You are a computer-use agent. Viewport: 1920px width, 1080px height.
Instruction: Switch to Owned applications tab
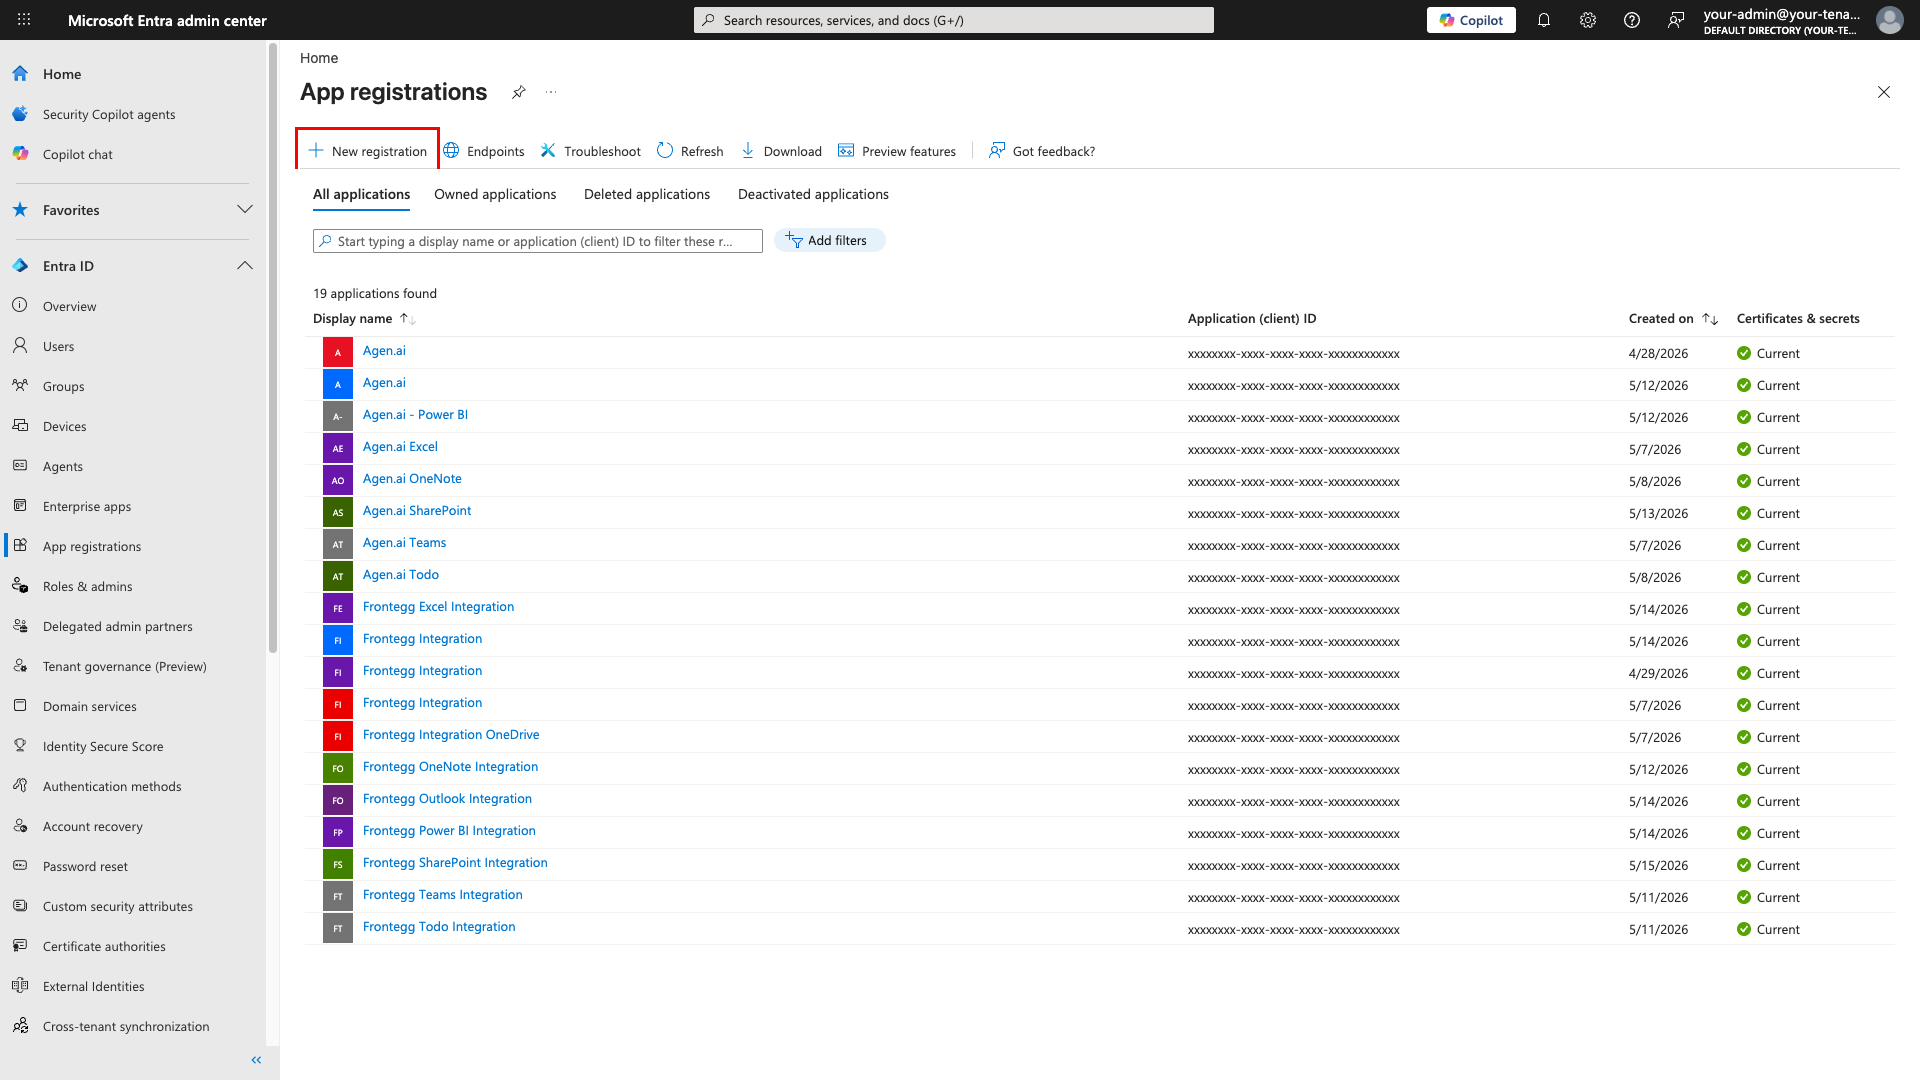(495, 195)
